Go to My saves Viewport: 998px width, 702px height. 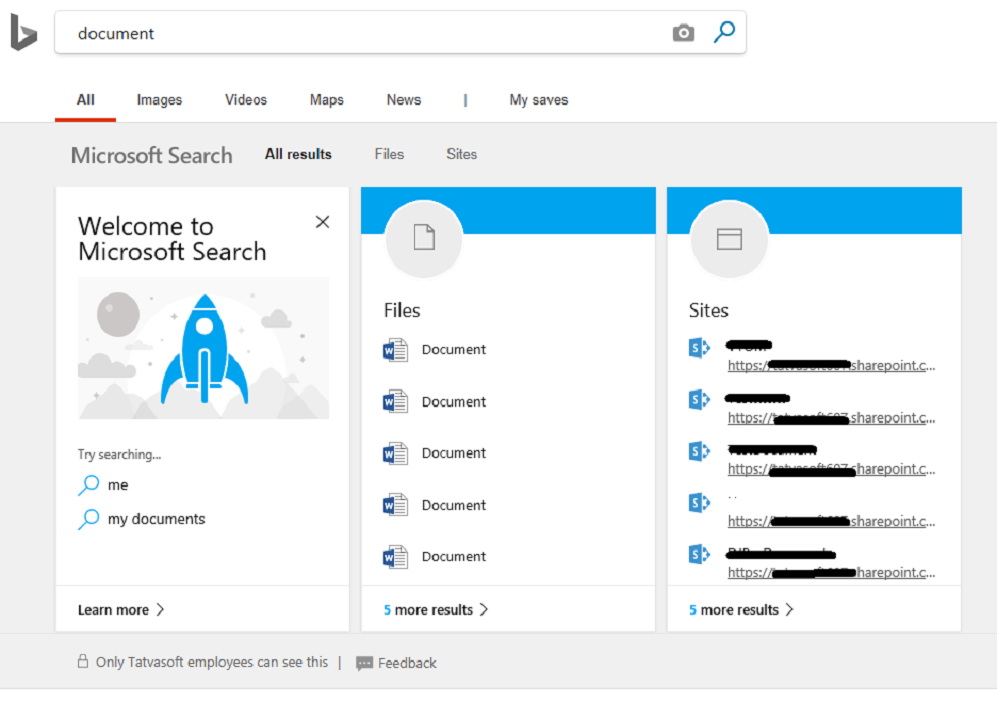pyautogui.click(x=538, y=100)
